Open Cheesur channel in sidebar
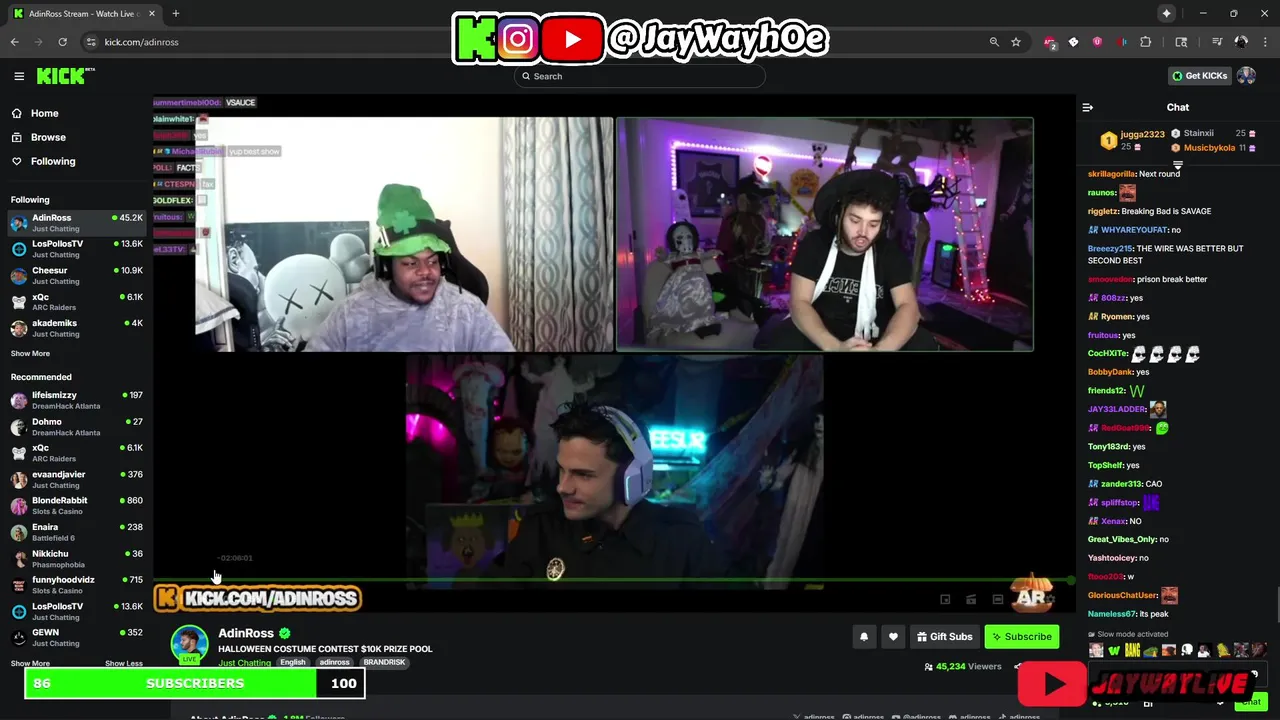 [77, 275]
